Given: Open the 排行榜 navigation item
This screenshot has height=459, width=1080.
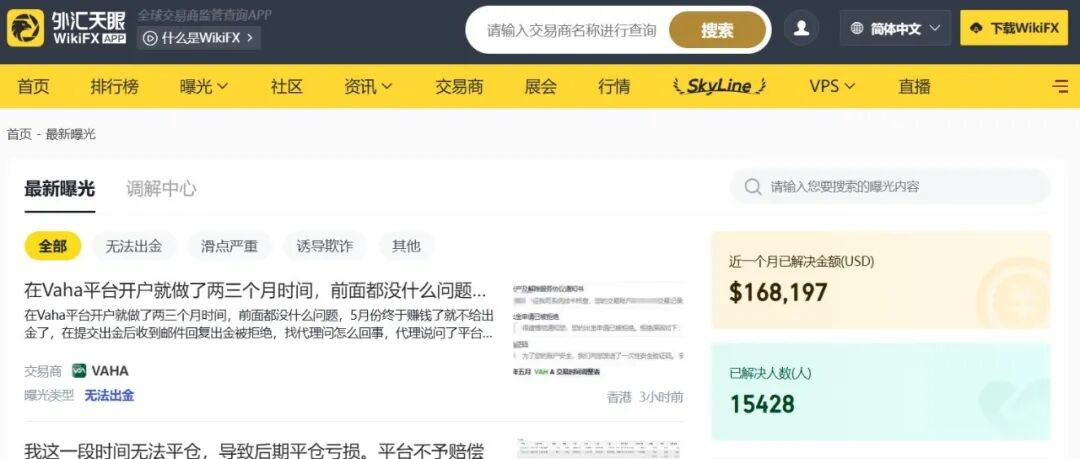Looking at the screenshot, I should 114,86.
